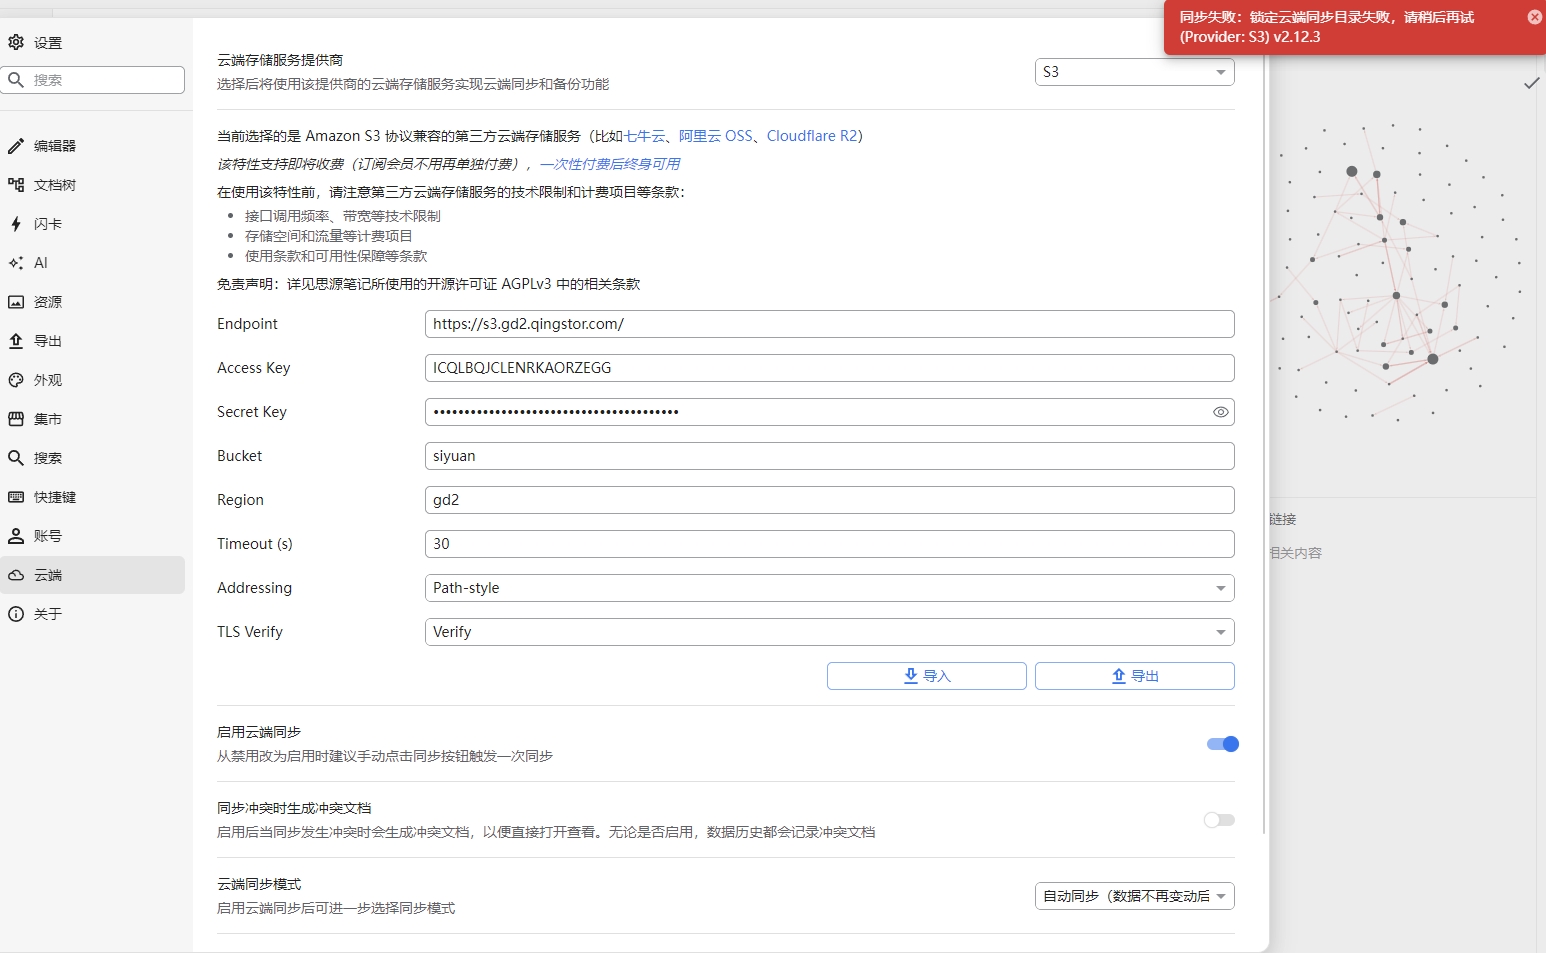This screenshot has height=953, width=1546.
Task: Click the 导入 import button
Action: pos(926,675)
